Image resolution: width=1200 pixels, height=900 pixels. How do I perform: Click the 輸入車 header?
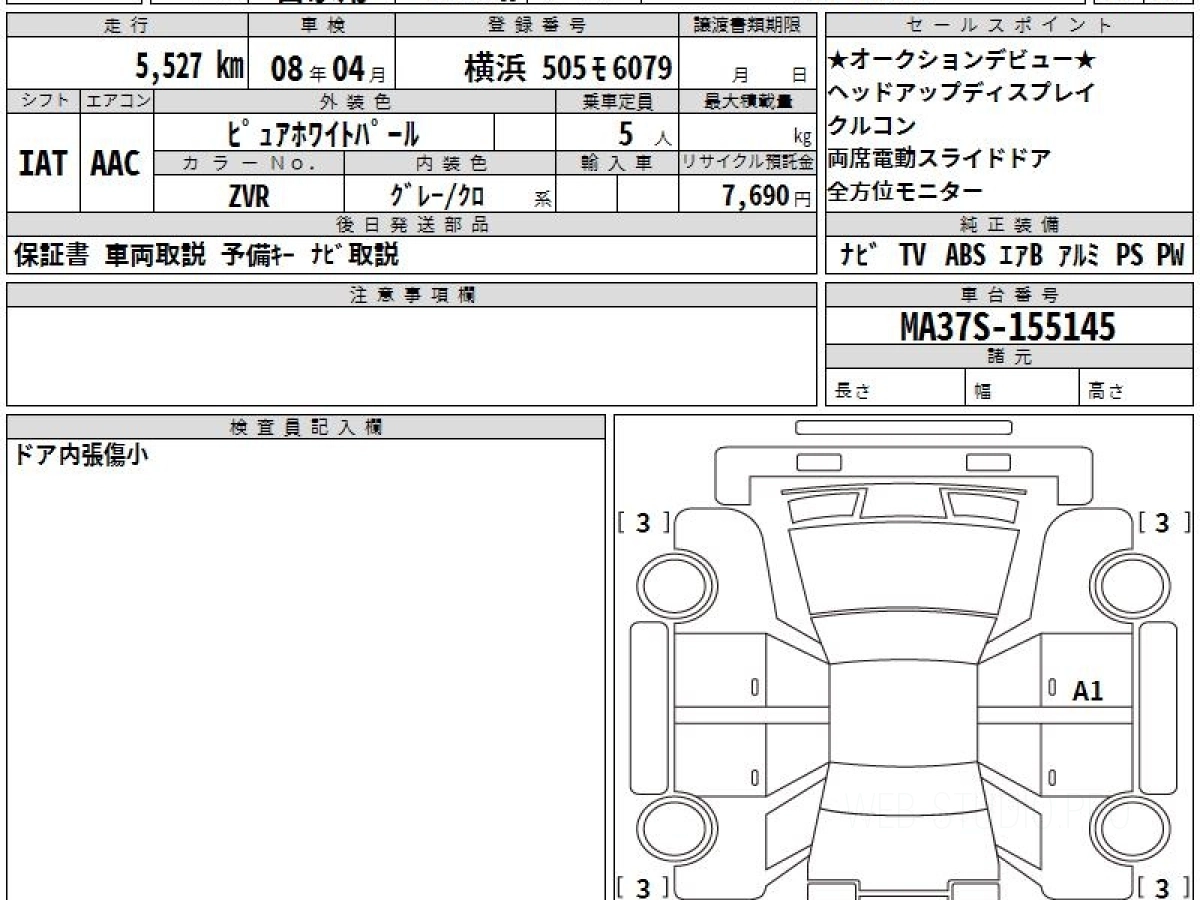pos(617,163)
